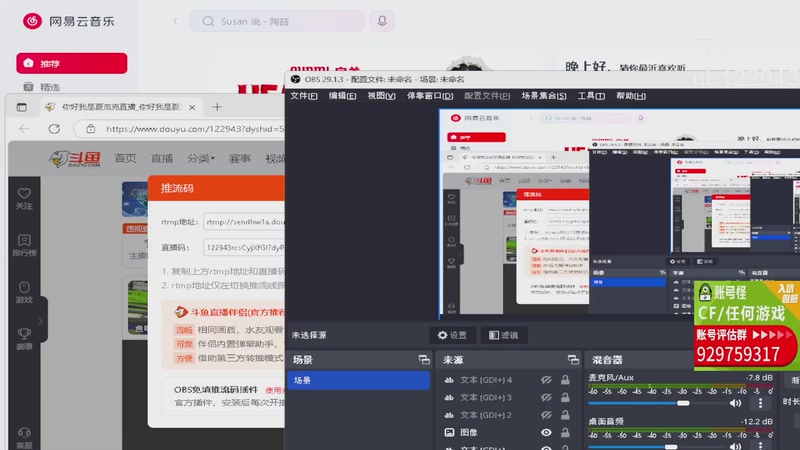Refresh the Douyu page
The width and height of the screenshot is (800, 450).
54,129
